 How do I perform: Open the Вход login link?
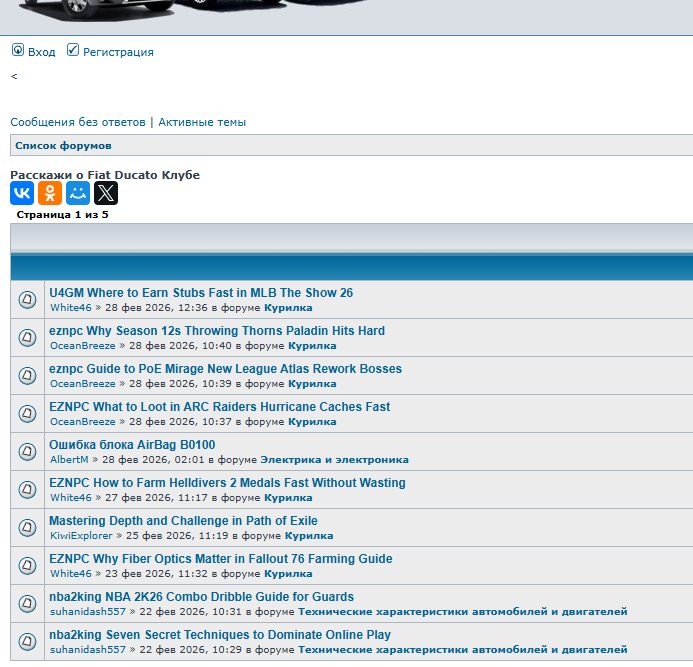[x=42, y=52]
